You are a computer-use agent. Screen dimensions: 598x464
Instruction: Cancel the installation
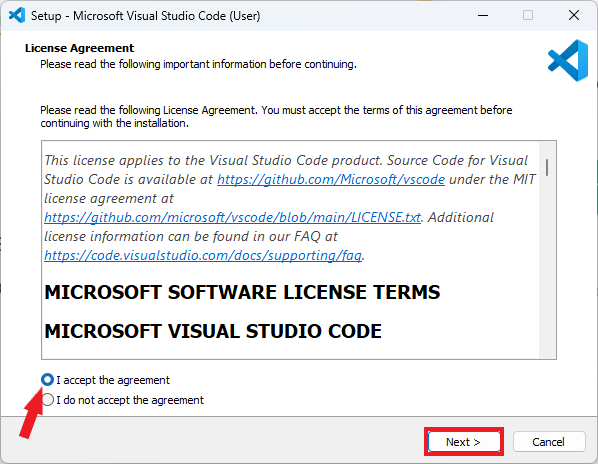[549, 442]
